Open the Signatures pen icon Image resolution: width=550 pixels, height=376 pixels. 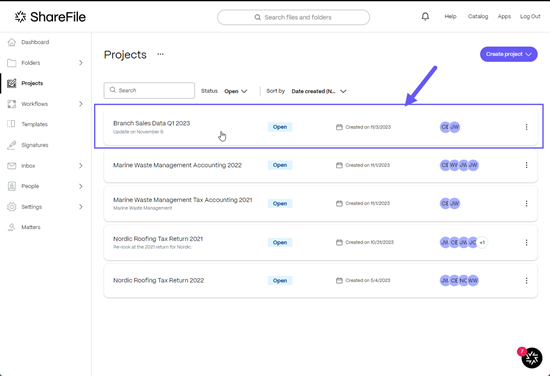(x=12, y=145)
